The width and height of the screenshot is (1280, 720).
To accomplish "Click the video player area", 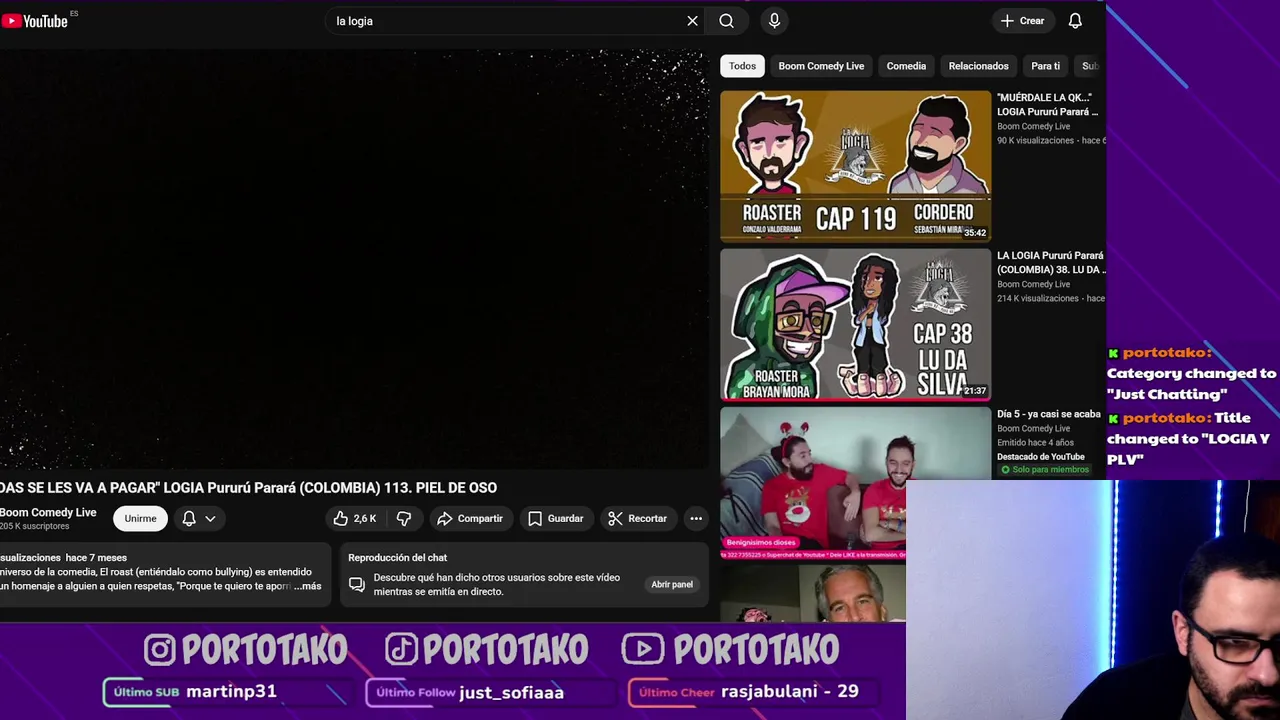I will (x=353, y=258).
